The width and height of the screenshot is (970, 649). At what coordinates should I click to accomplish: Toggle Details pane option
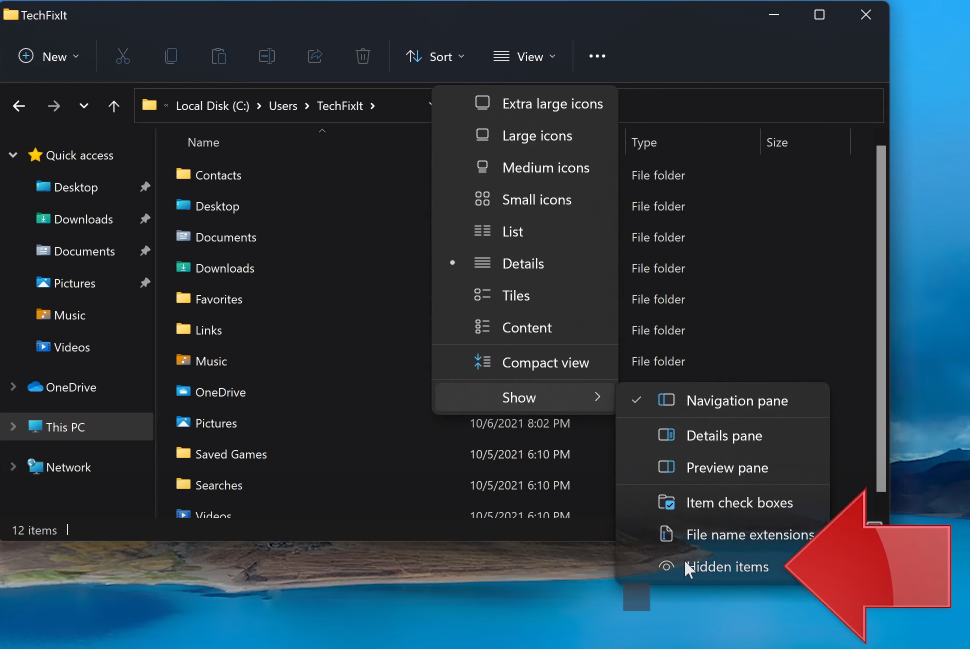pyautogui.click(x=723, y=436)
